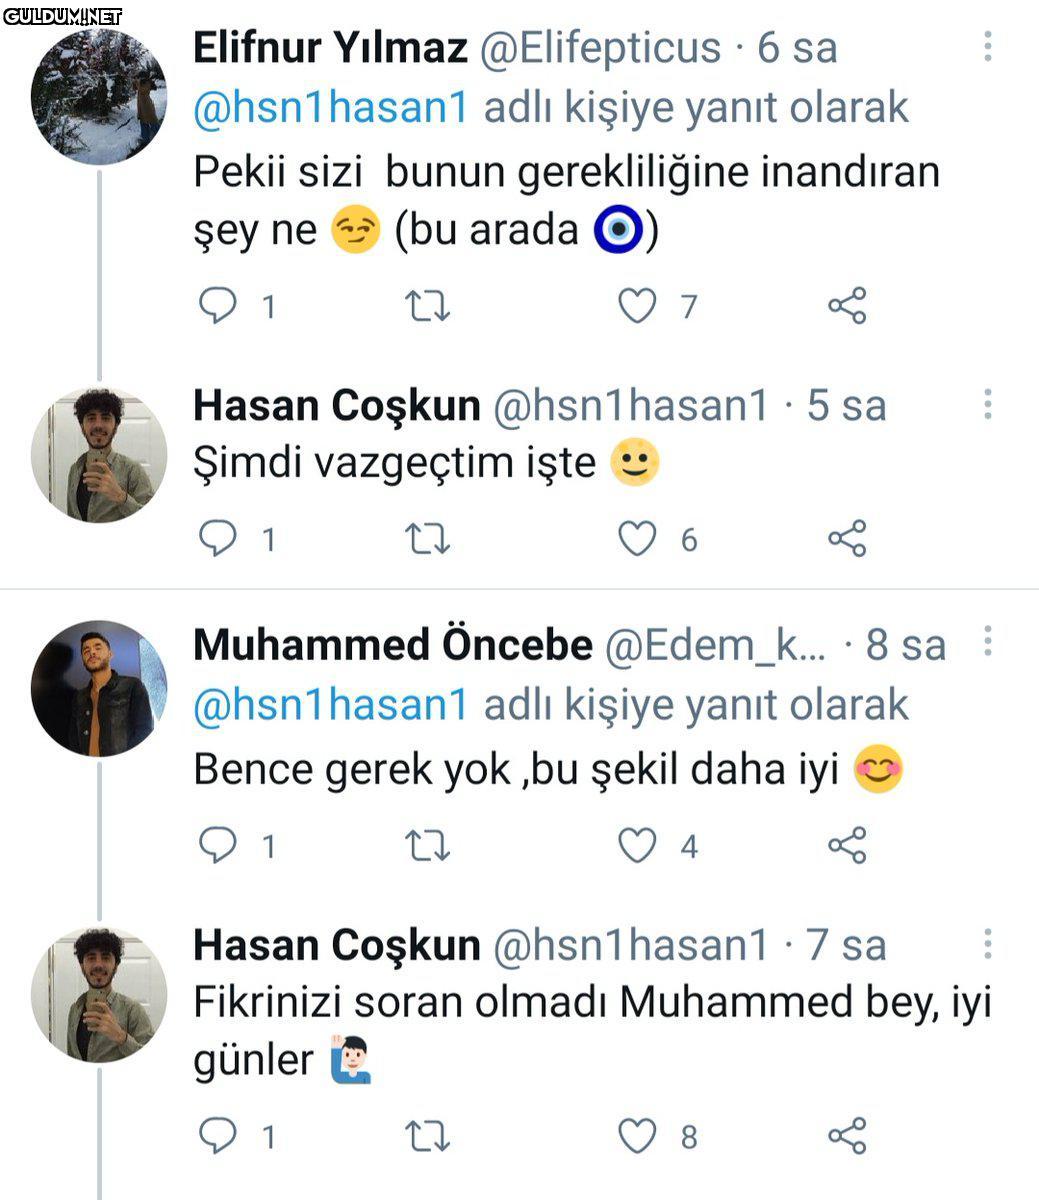Open more options on Hasan's 5 sa tweet
Image resolution: width=1039 pixels, height=1200 pixels.
click(x=987, y=404)
